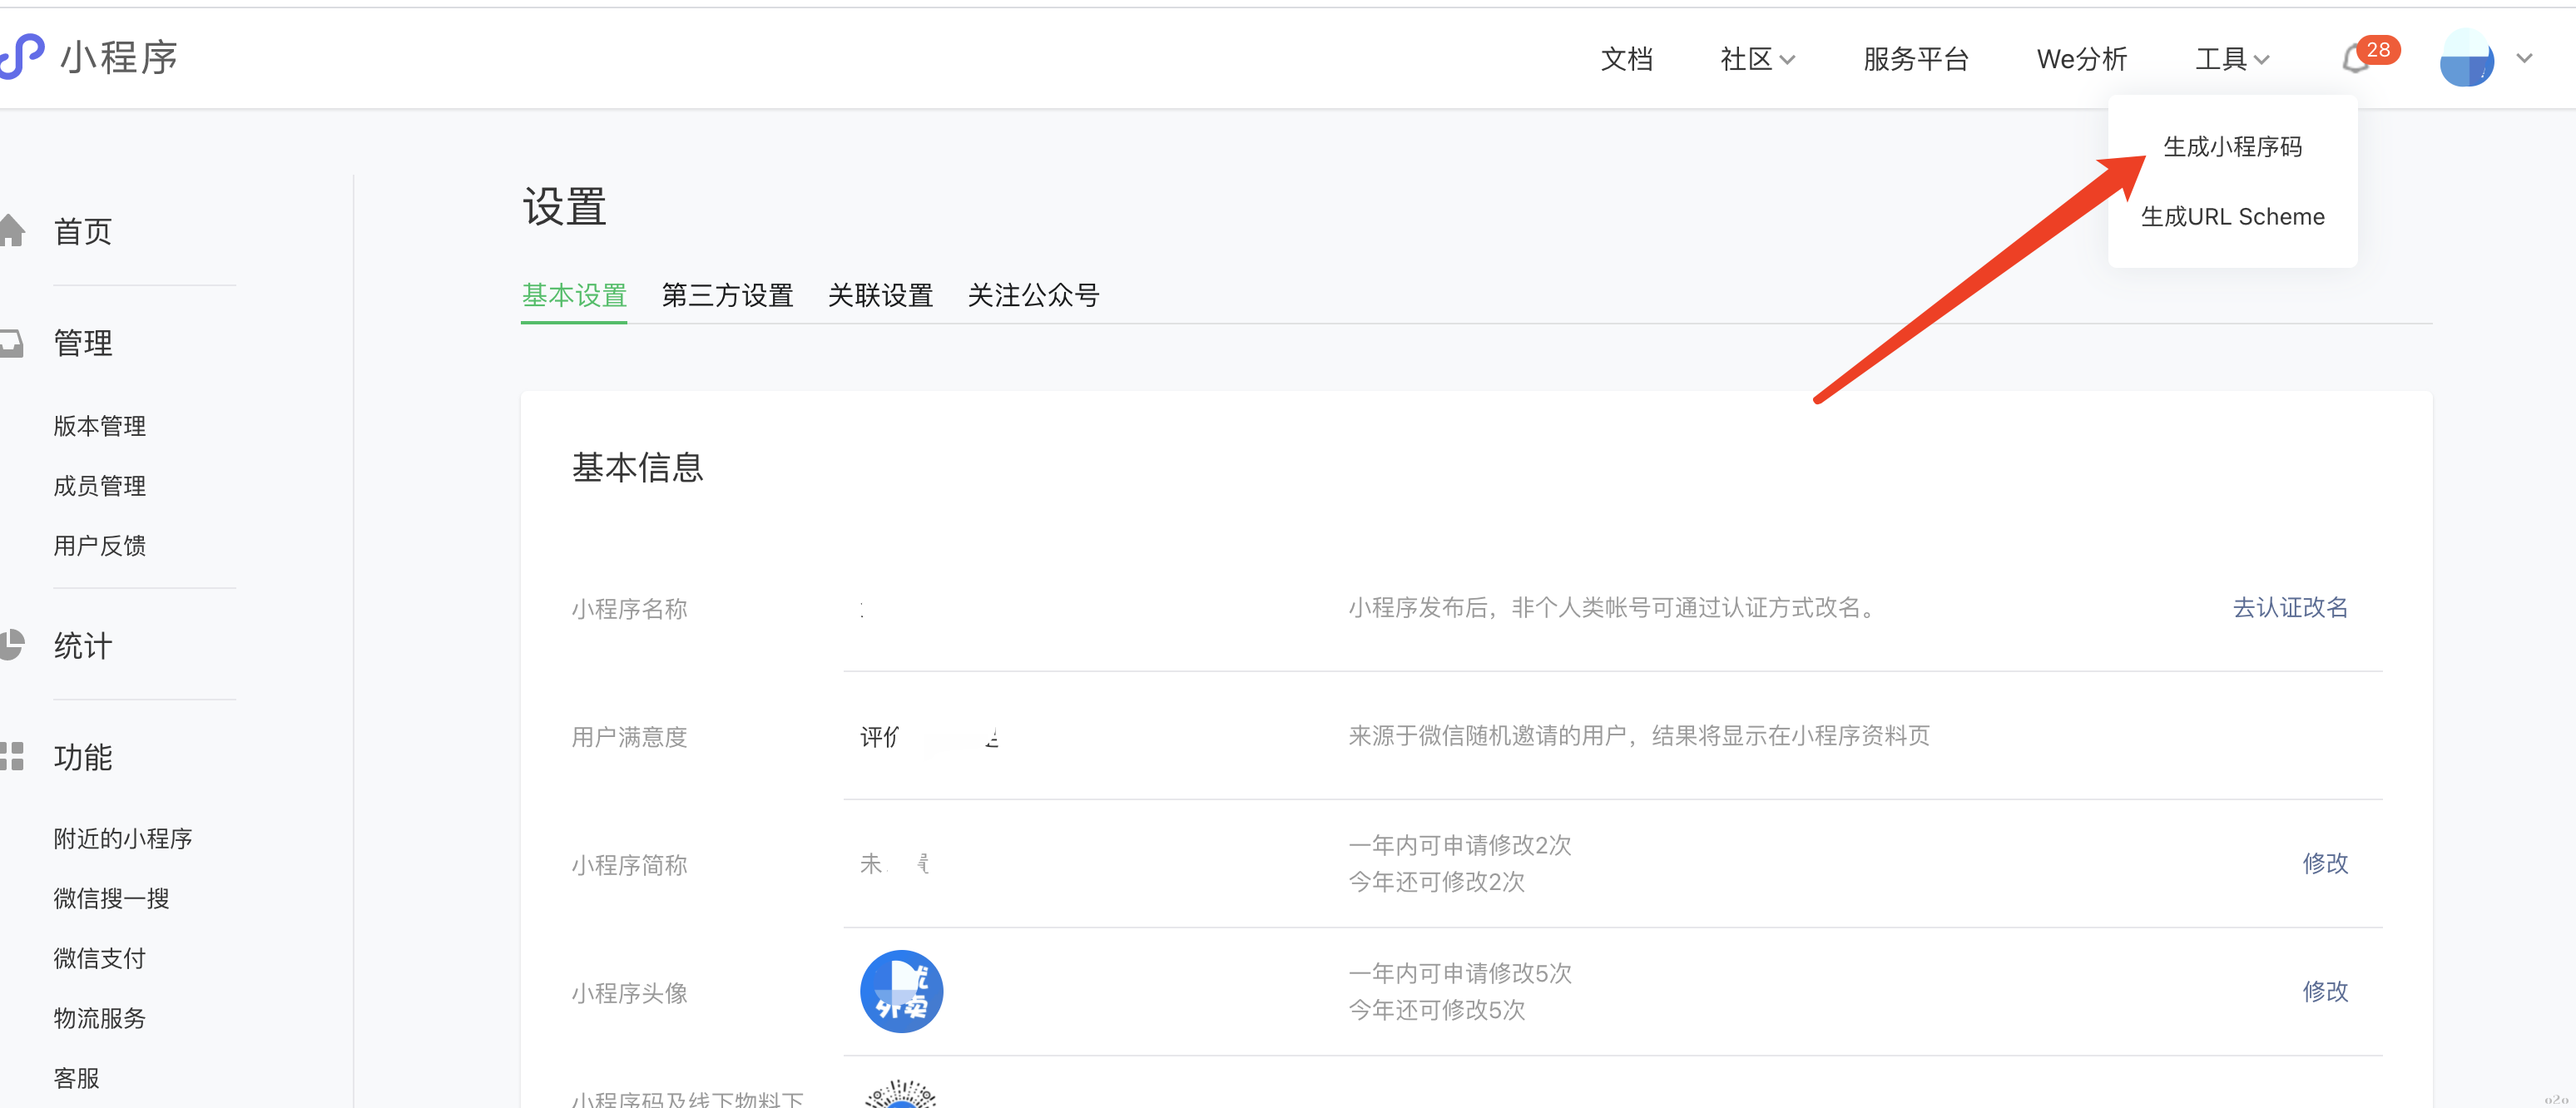Screen dimensions: 2576x1108
Task: Open We分析 in the top navigation
Action: pos(2081,59)
